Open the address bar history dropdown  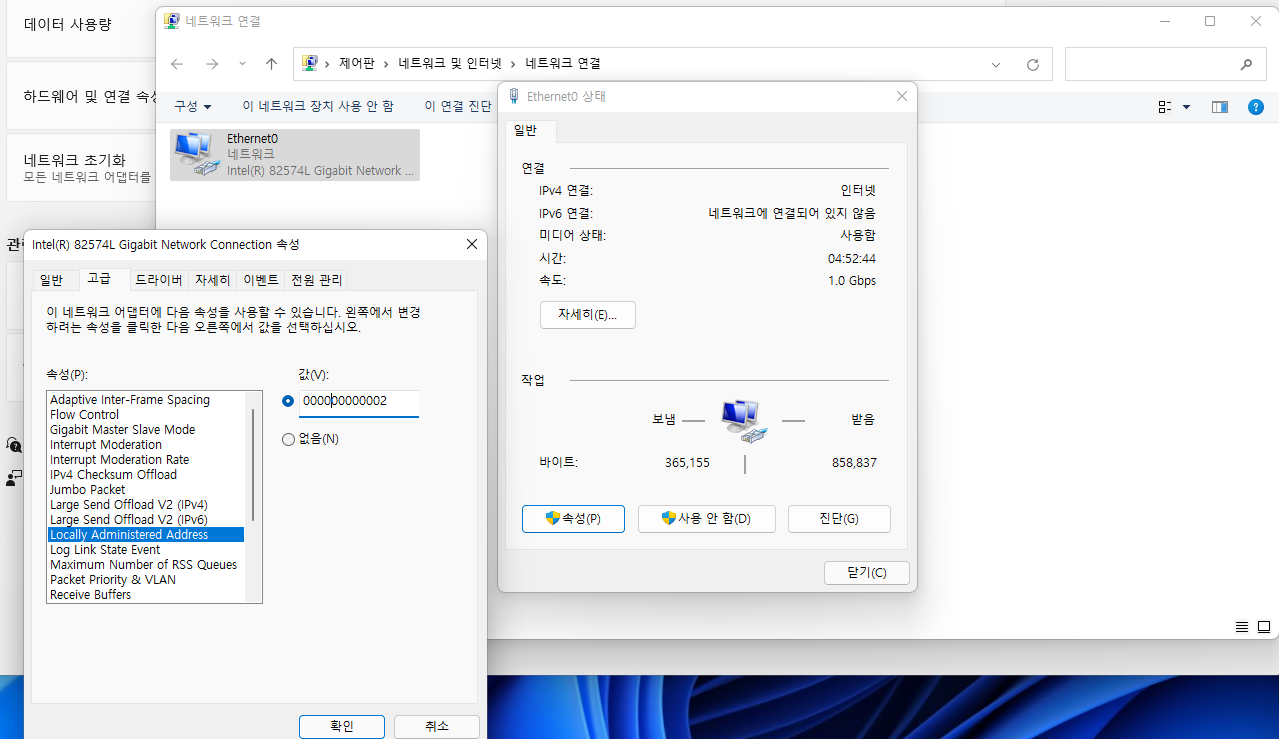(x=996, y=64)
